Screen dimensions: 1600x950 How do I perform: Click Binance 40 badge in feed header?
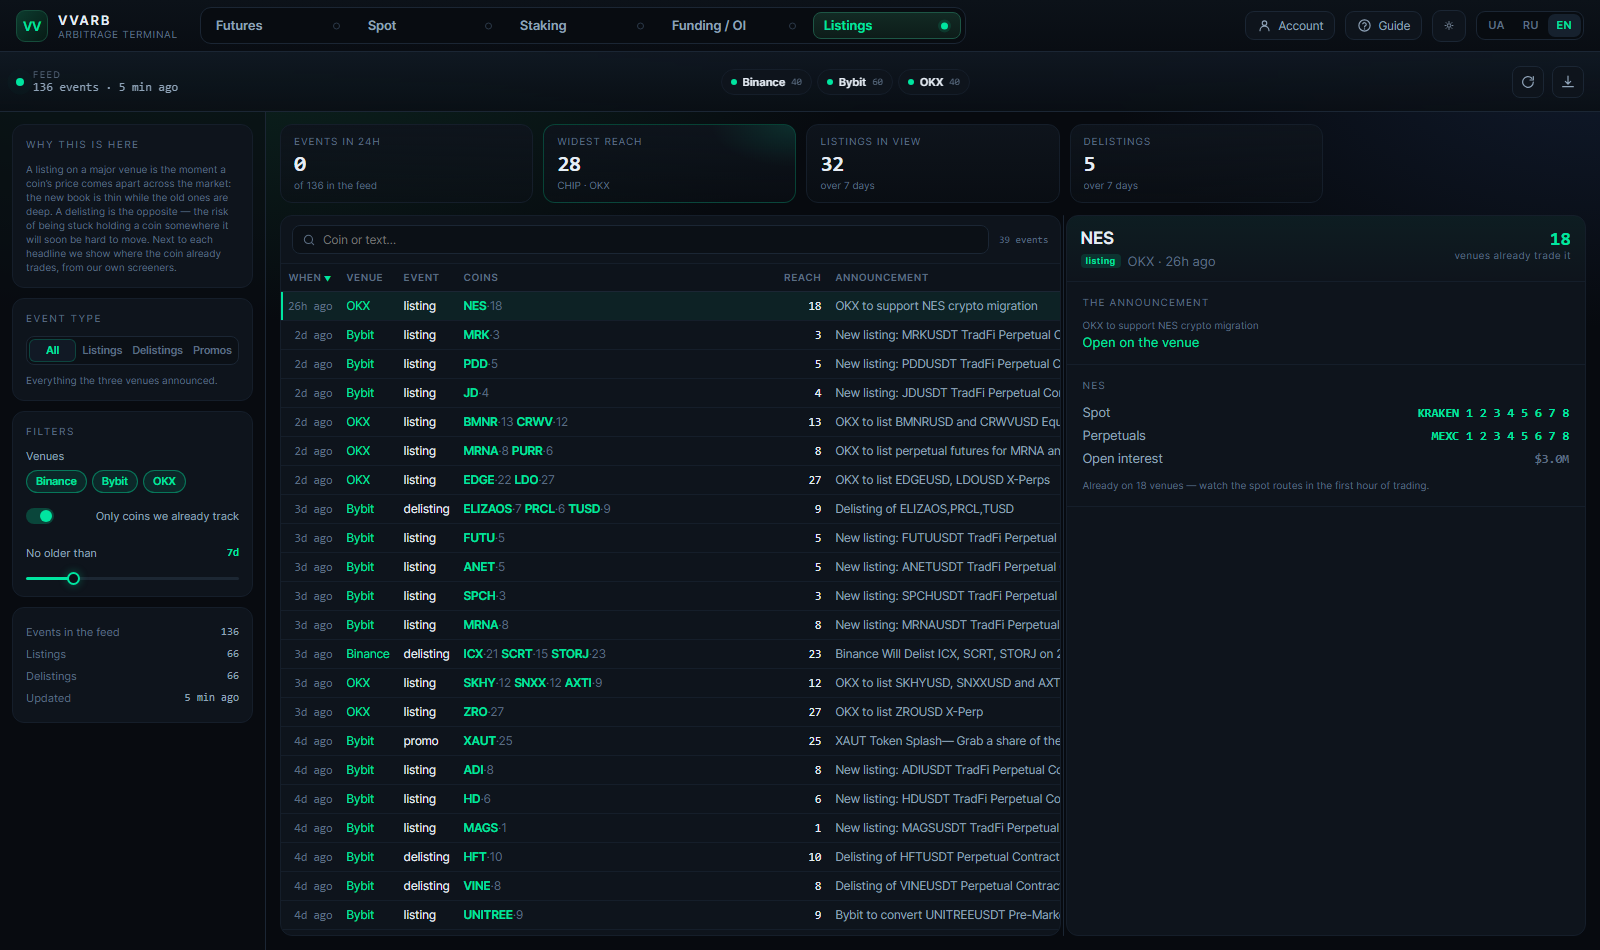(x=766, y=82)
